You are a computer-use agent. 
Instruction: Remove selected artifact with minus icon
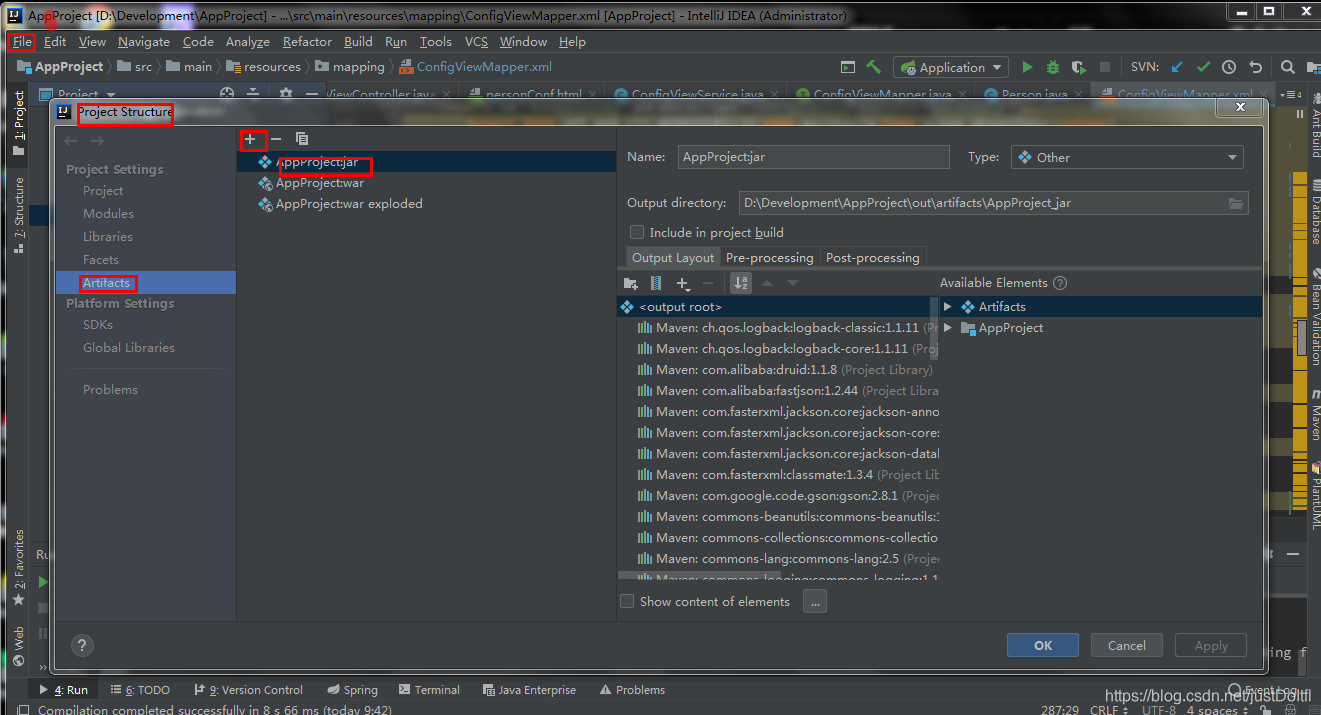point(276,139)
